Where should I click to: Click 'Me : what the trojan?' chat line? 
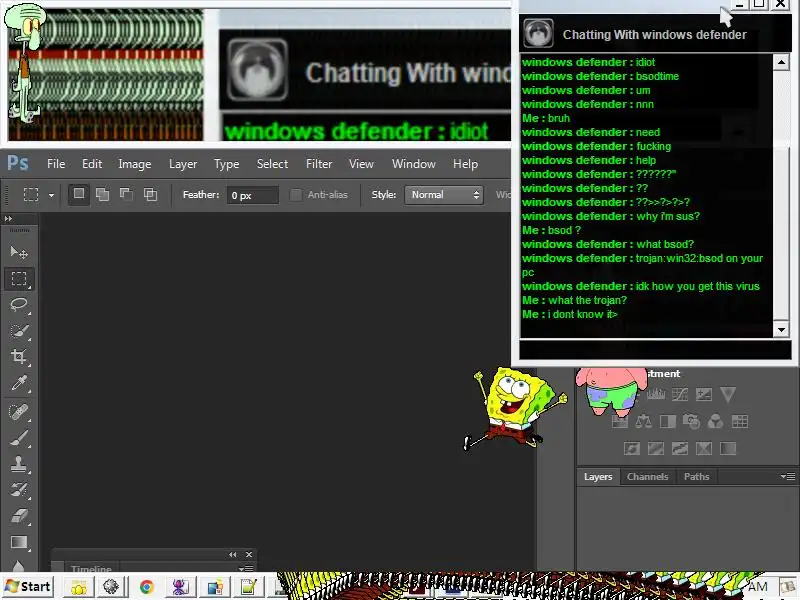574,301
